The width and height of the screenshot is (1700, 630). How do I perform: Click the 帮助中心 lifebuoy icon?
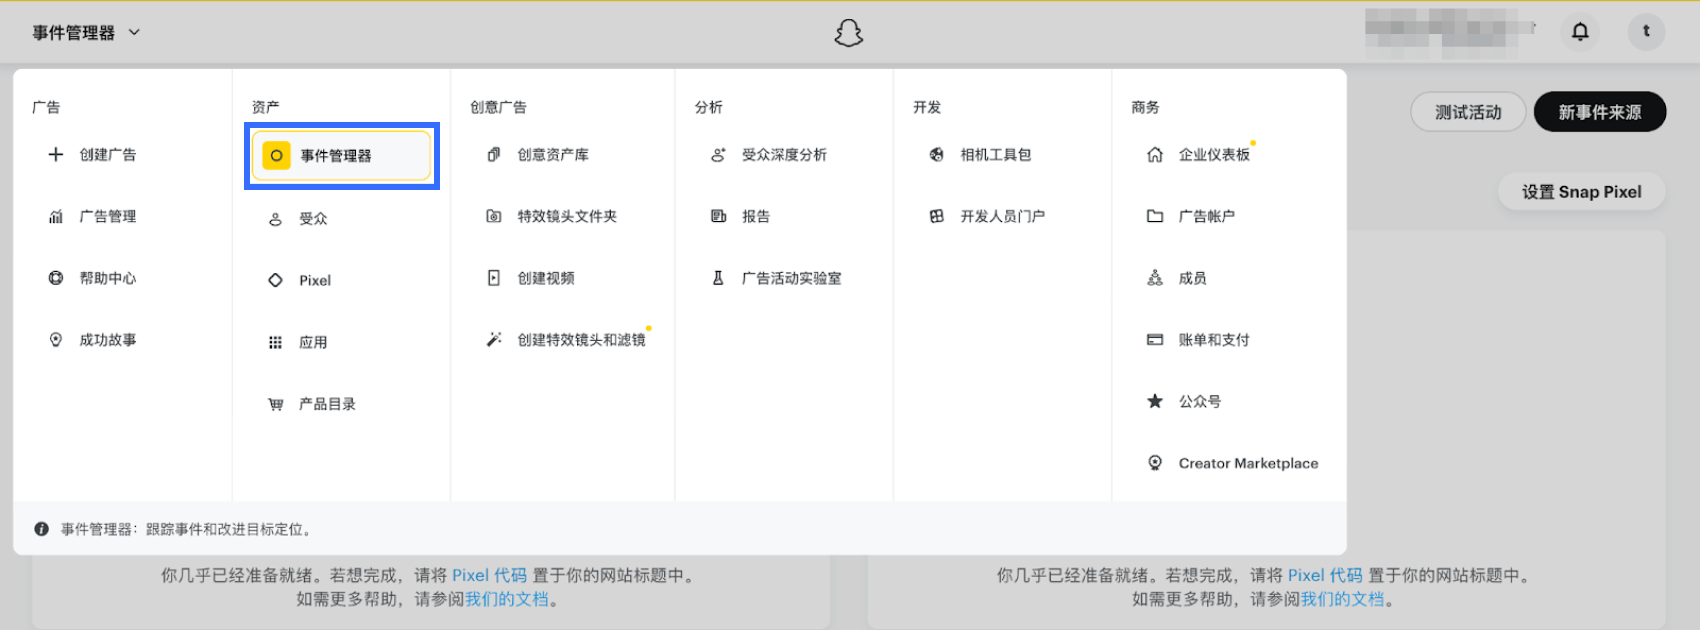click(56, 278)
